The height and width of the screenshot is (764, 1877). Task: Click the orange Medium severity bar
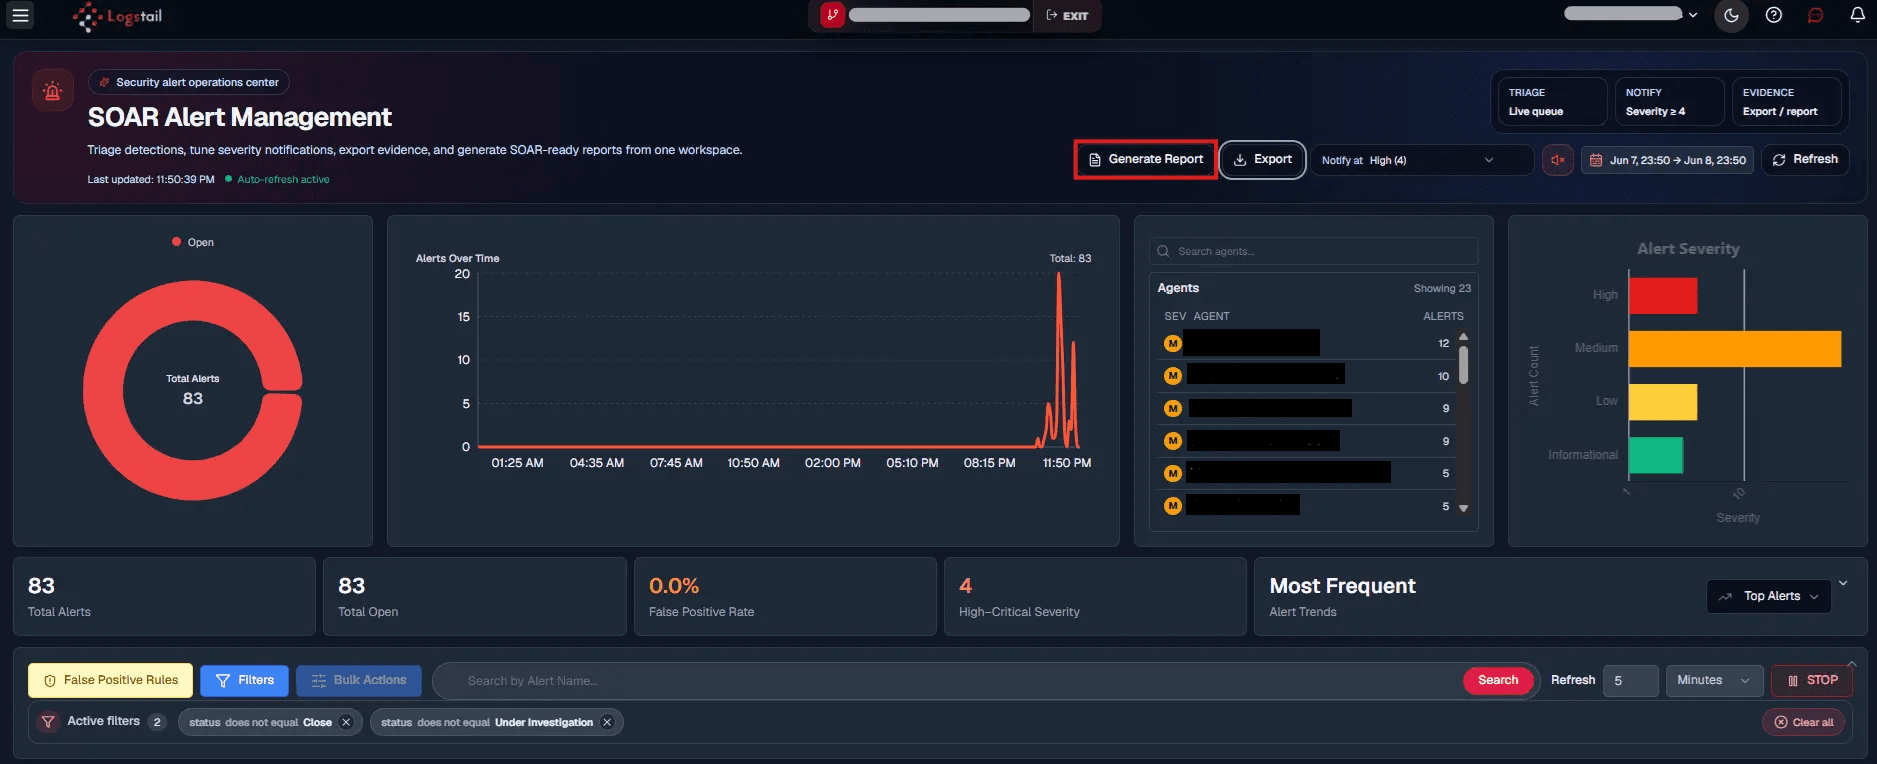pos(1734,349)
